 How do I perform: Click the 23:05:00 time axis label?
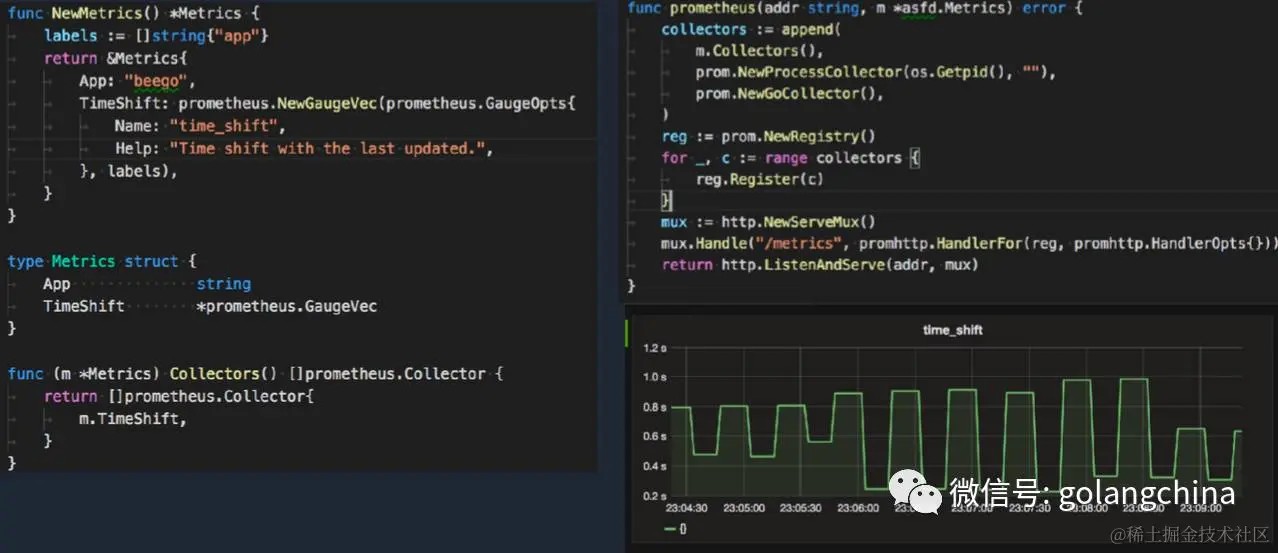tap(744, 508)
